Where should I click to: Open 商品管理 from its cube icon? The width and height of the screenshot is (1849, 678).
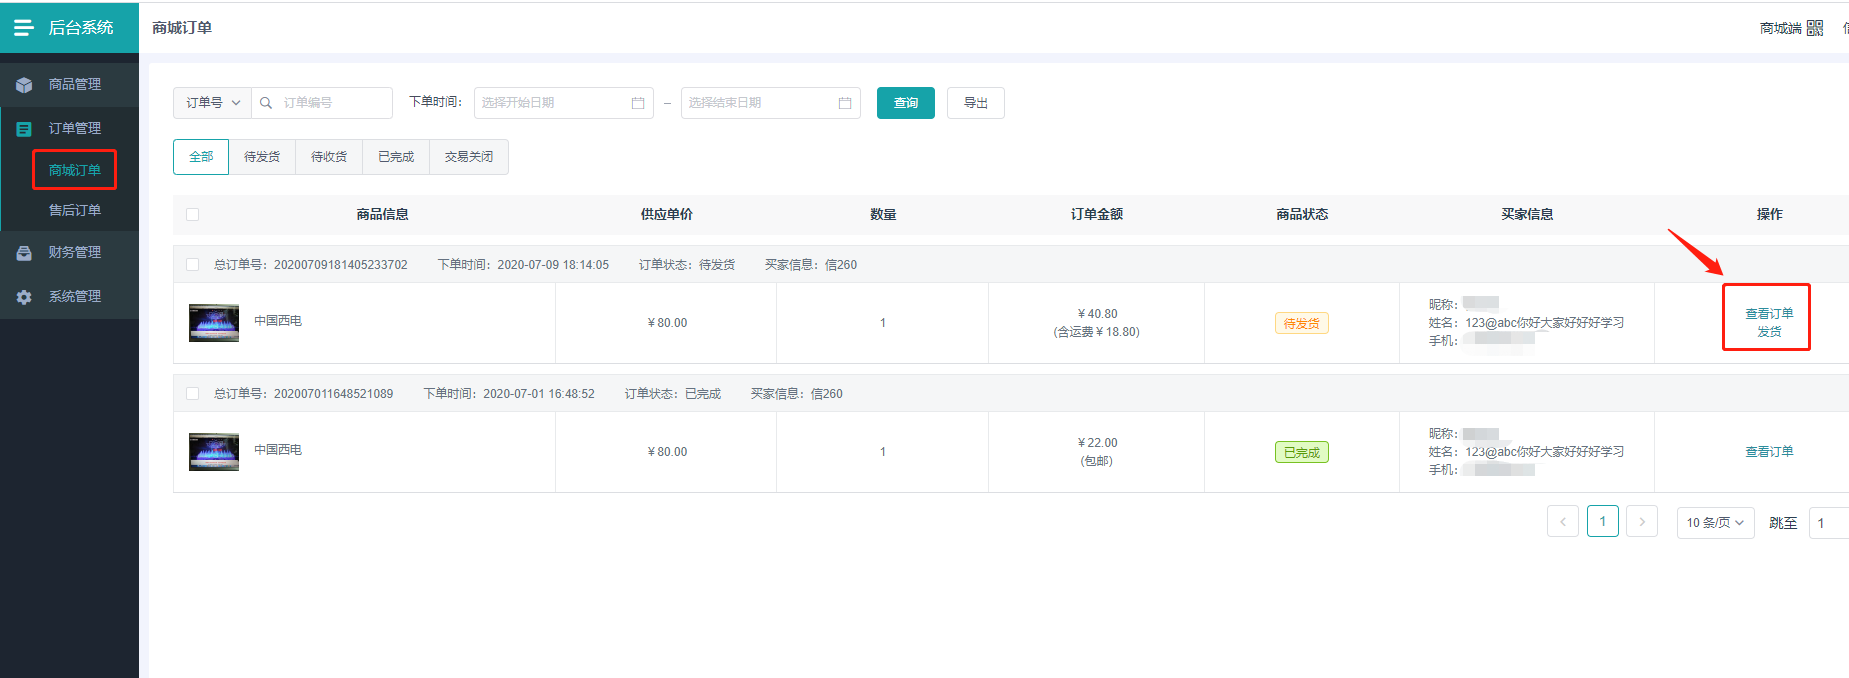[x=24, y=85]
